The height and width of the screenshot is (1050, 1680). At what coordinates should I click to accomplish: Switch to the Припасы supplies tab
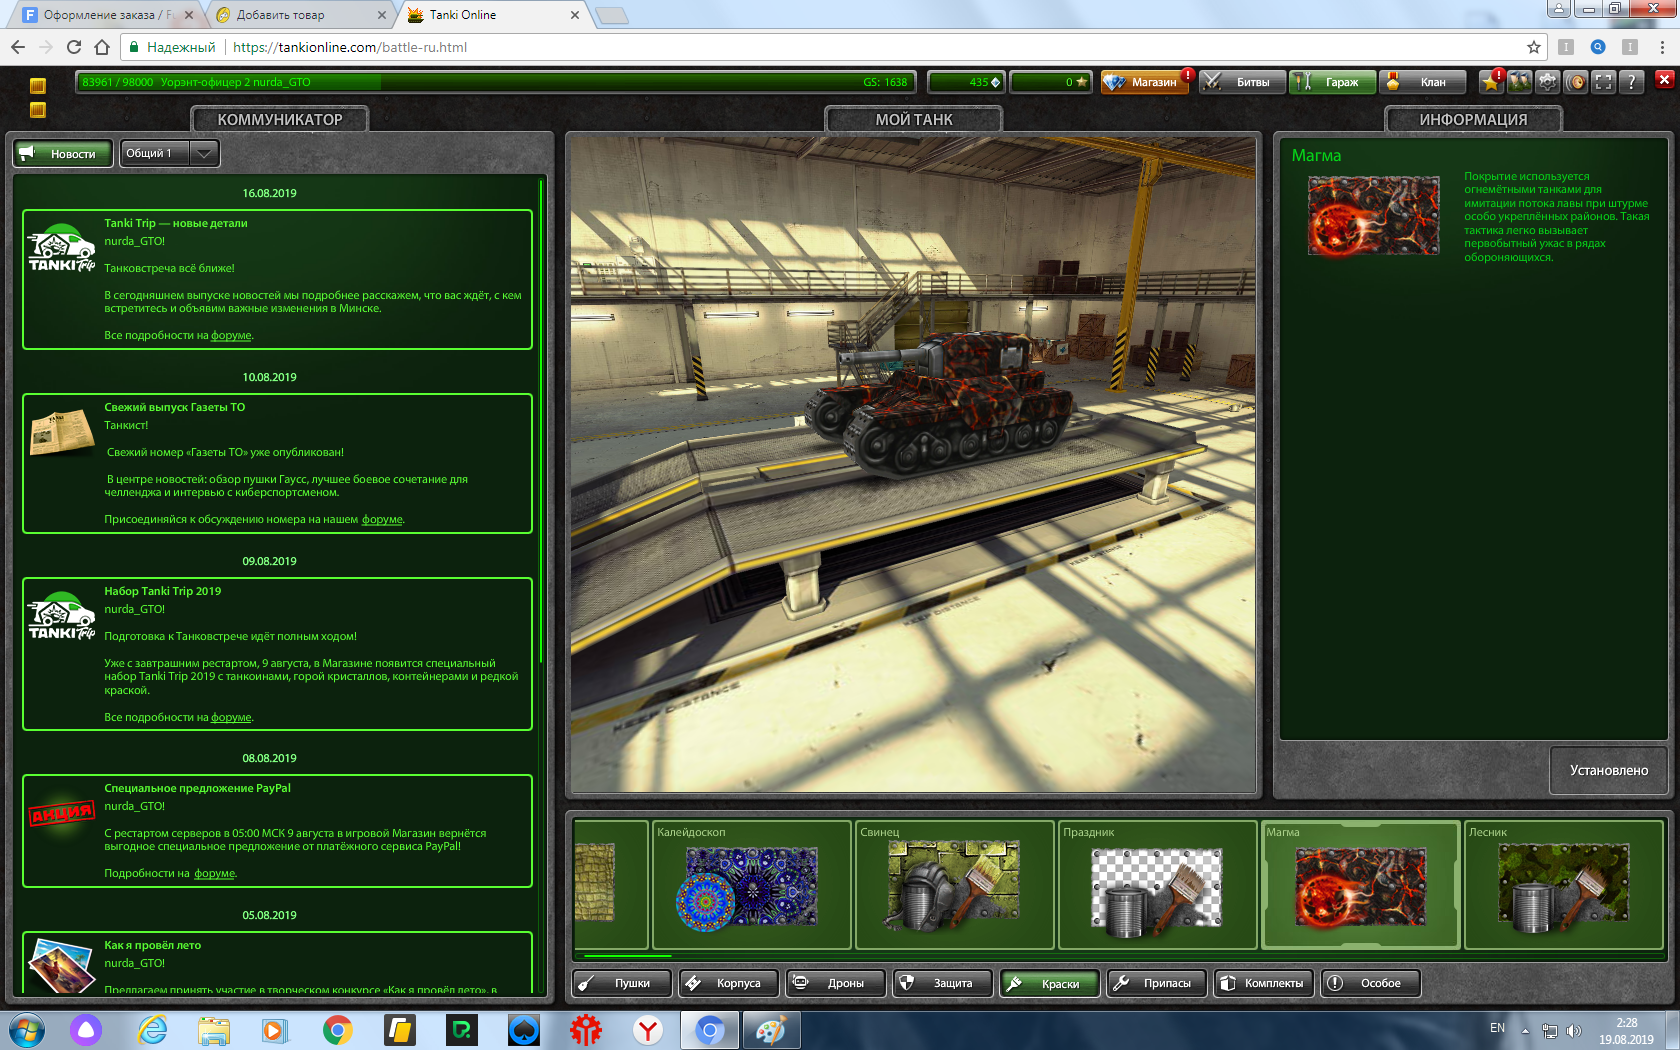[x=1157, y=983]
